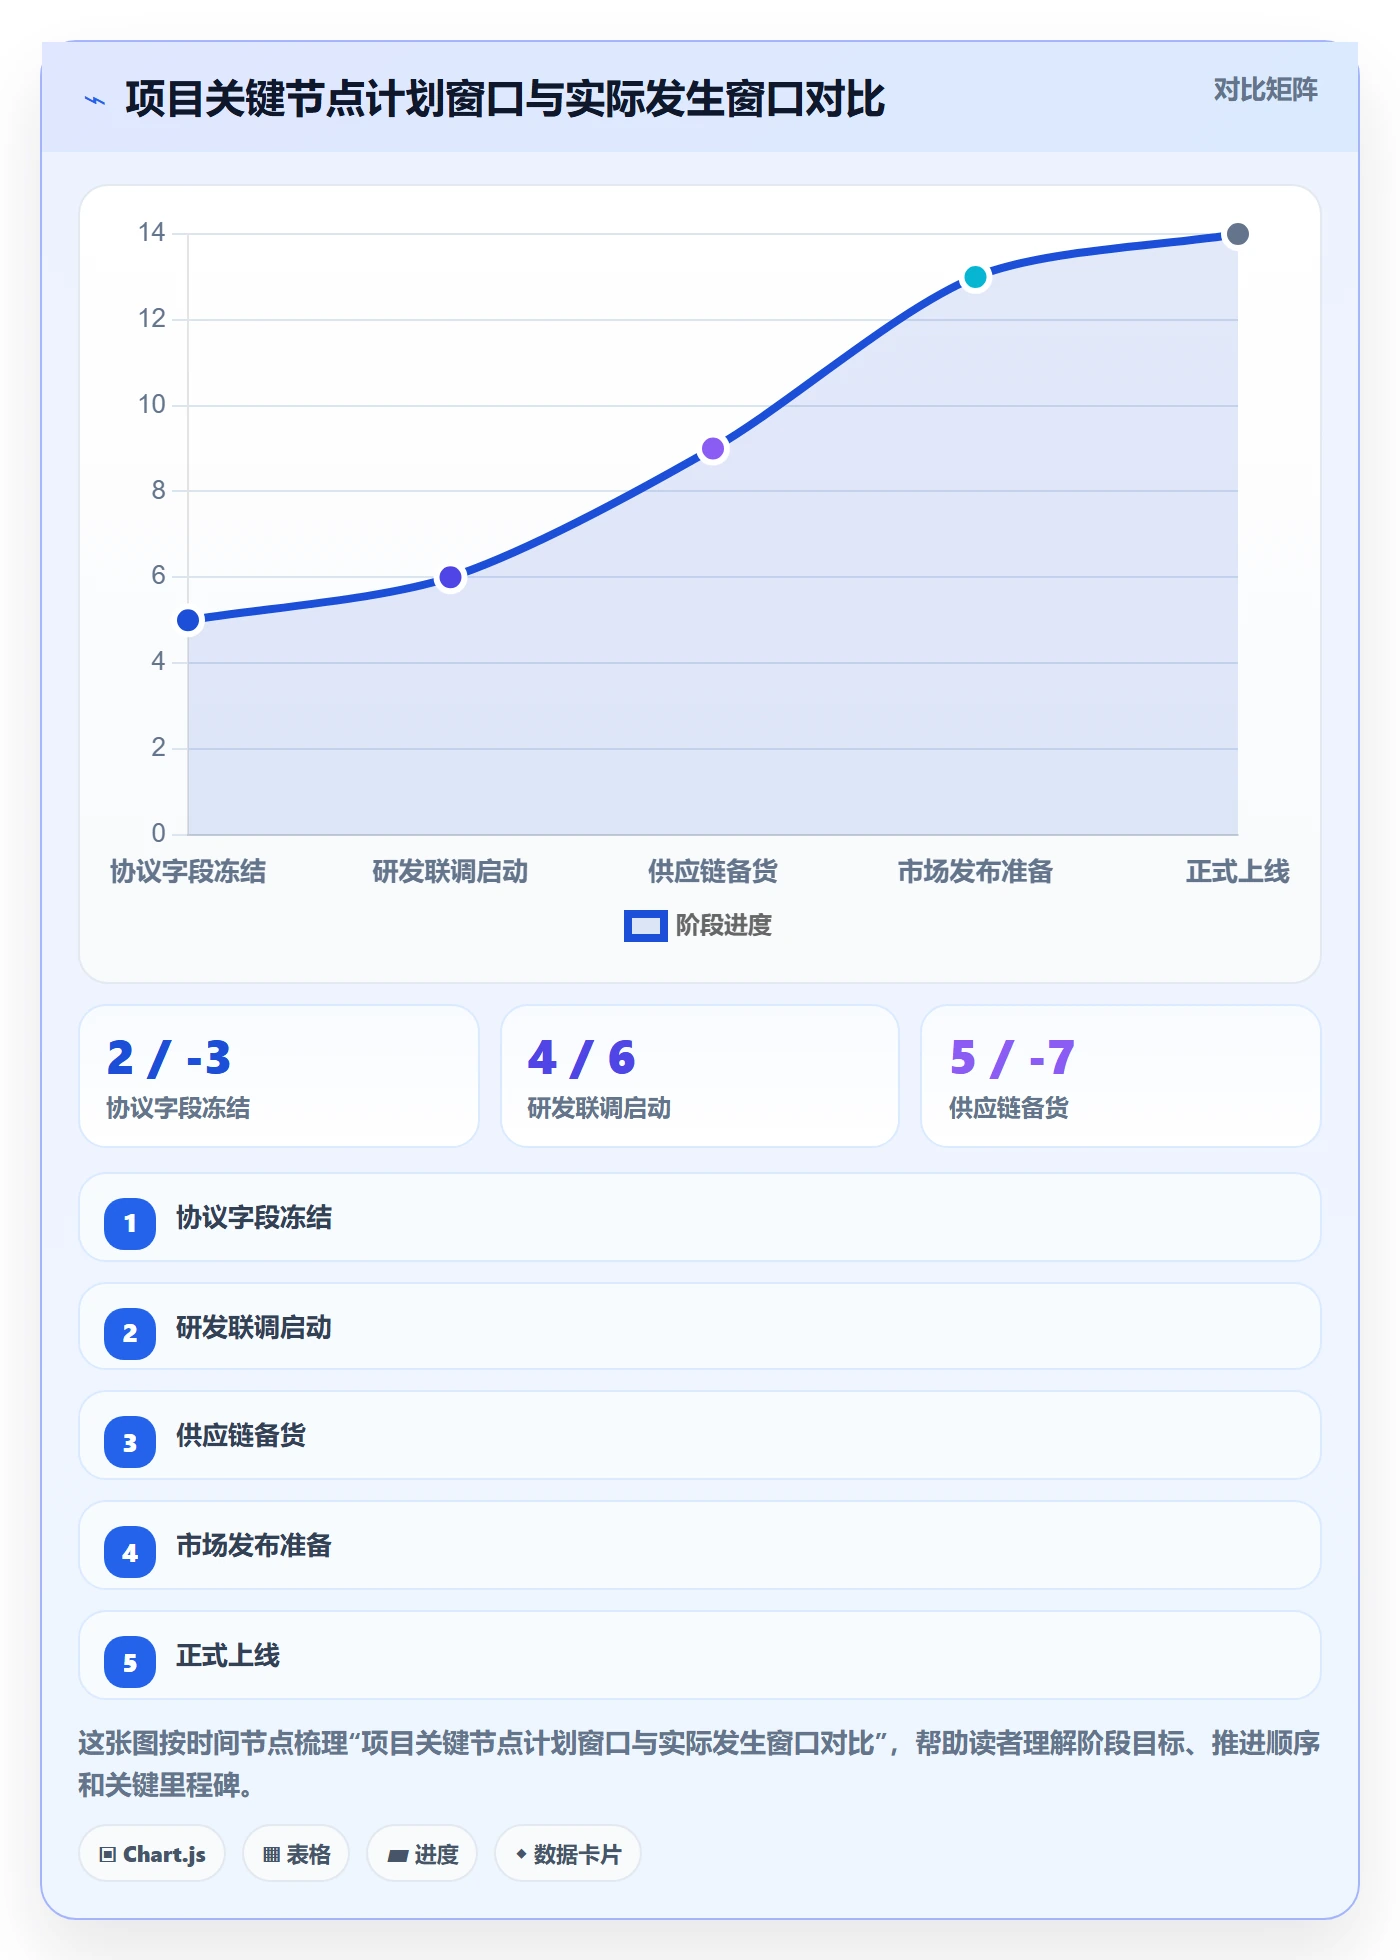Viewport: 1400px width, 1960px height.
Task: Click step badge 3 in the list
Action: [x=130, y=1443]
